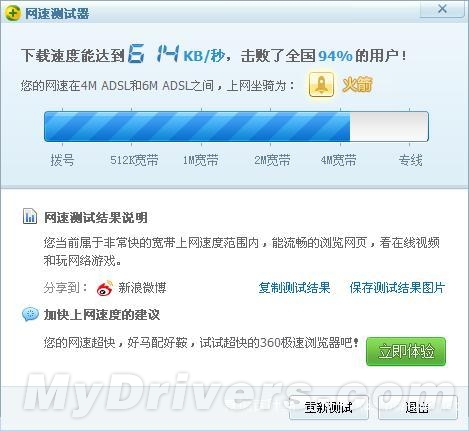Click the 512K宽带 scale label
469x431 pixels.
[x=134, y=160]
